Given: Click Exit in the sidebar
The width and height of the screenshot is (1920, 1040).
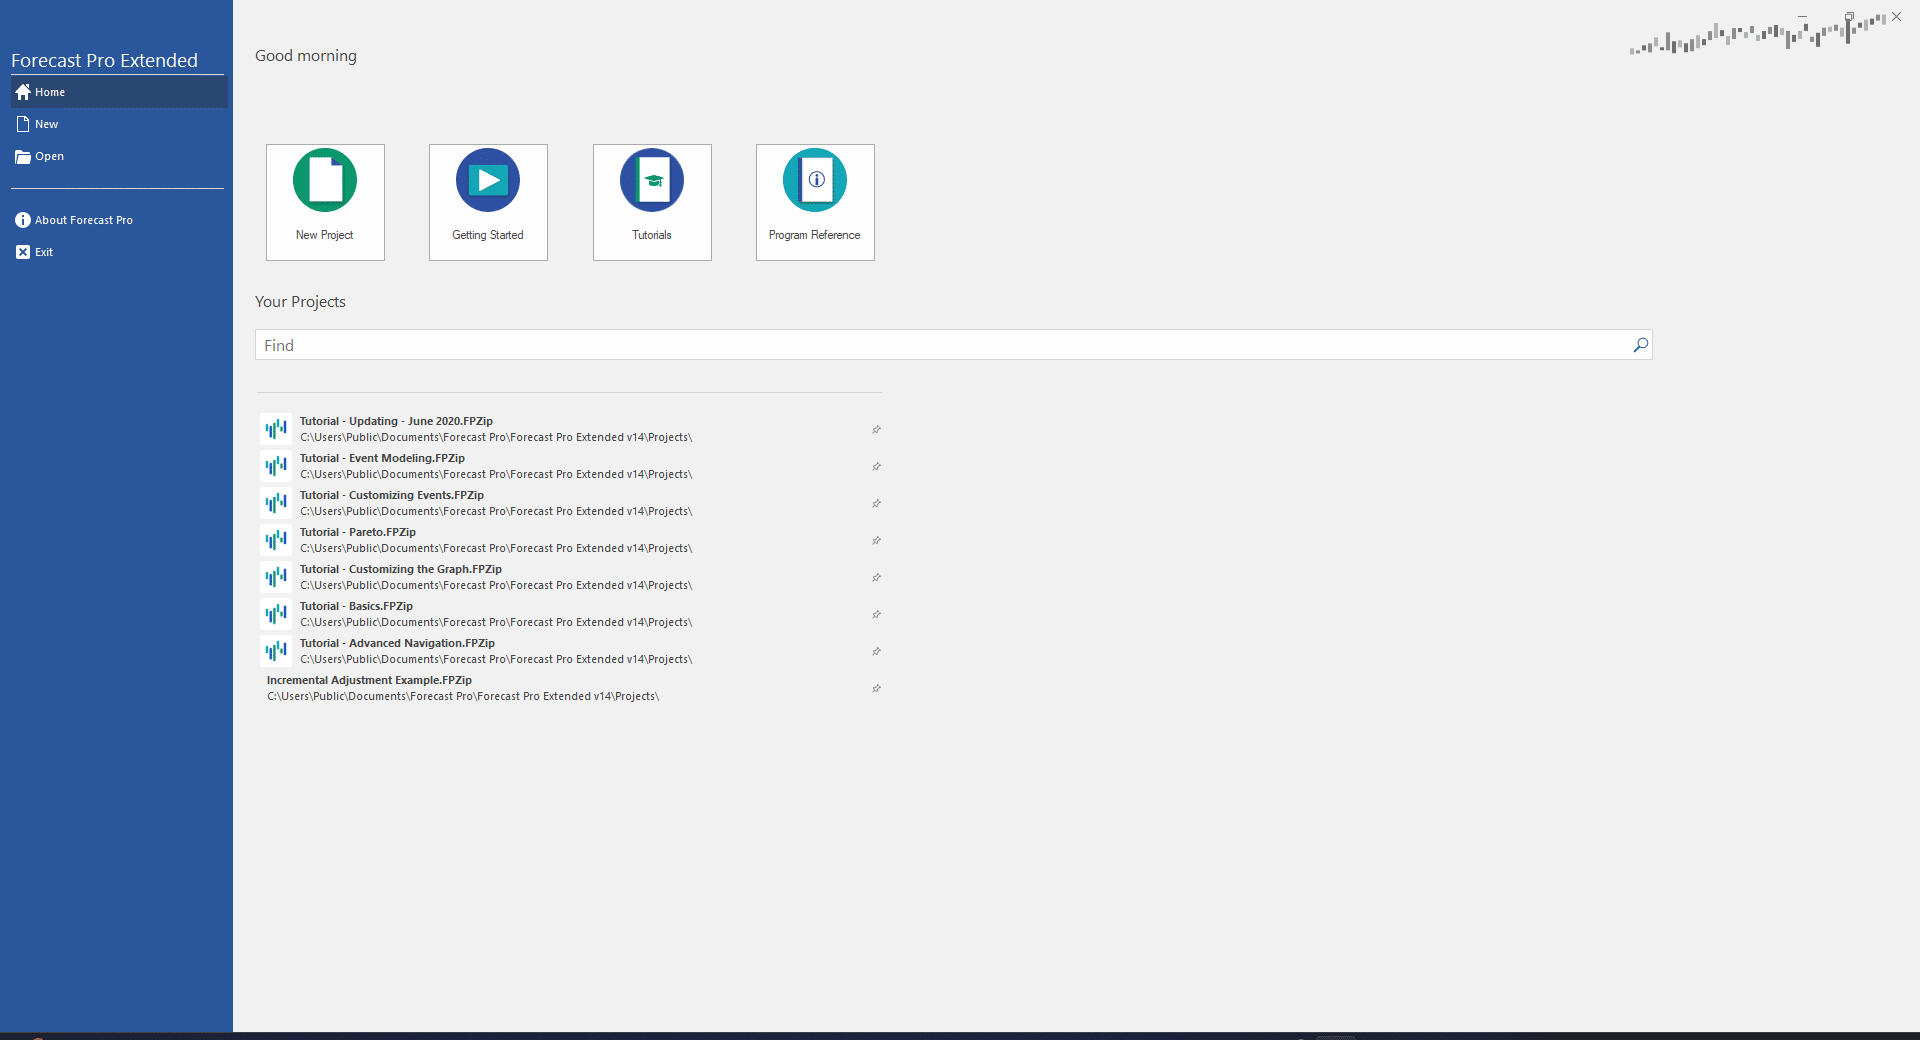Looking at the screenshot, I should 119,252.
